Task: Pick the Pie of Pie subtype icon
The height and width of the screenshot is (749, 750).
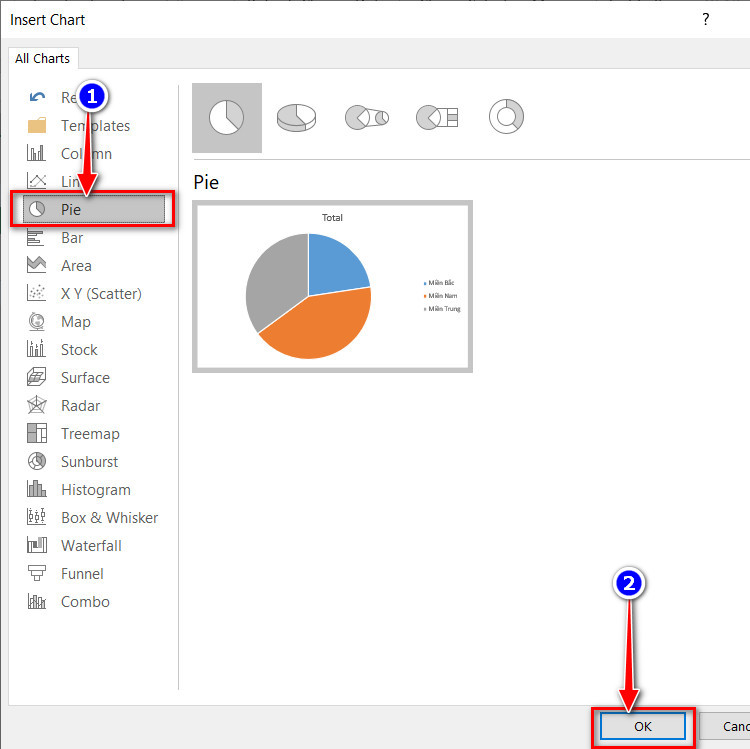Action: [367, 117]
